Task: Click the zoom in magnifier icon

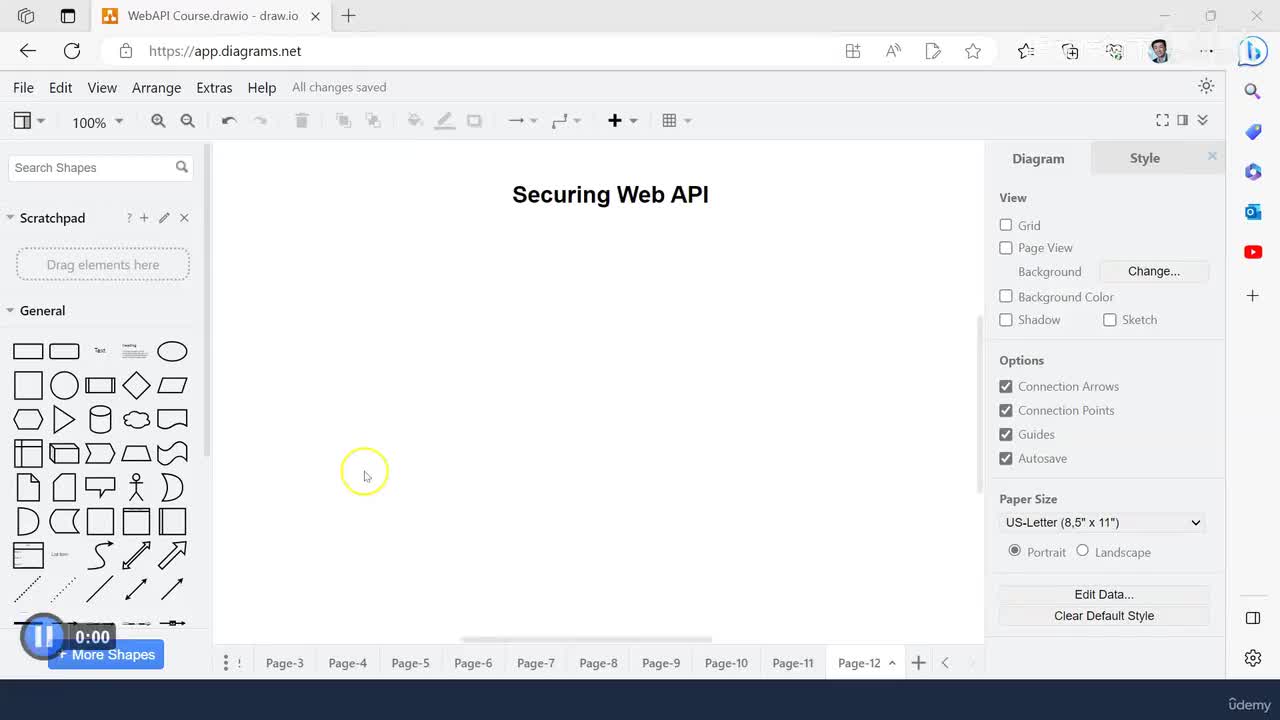Action: [x=158, y=121]
